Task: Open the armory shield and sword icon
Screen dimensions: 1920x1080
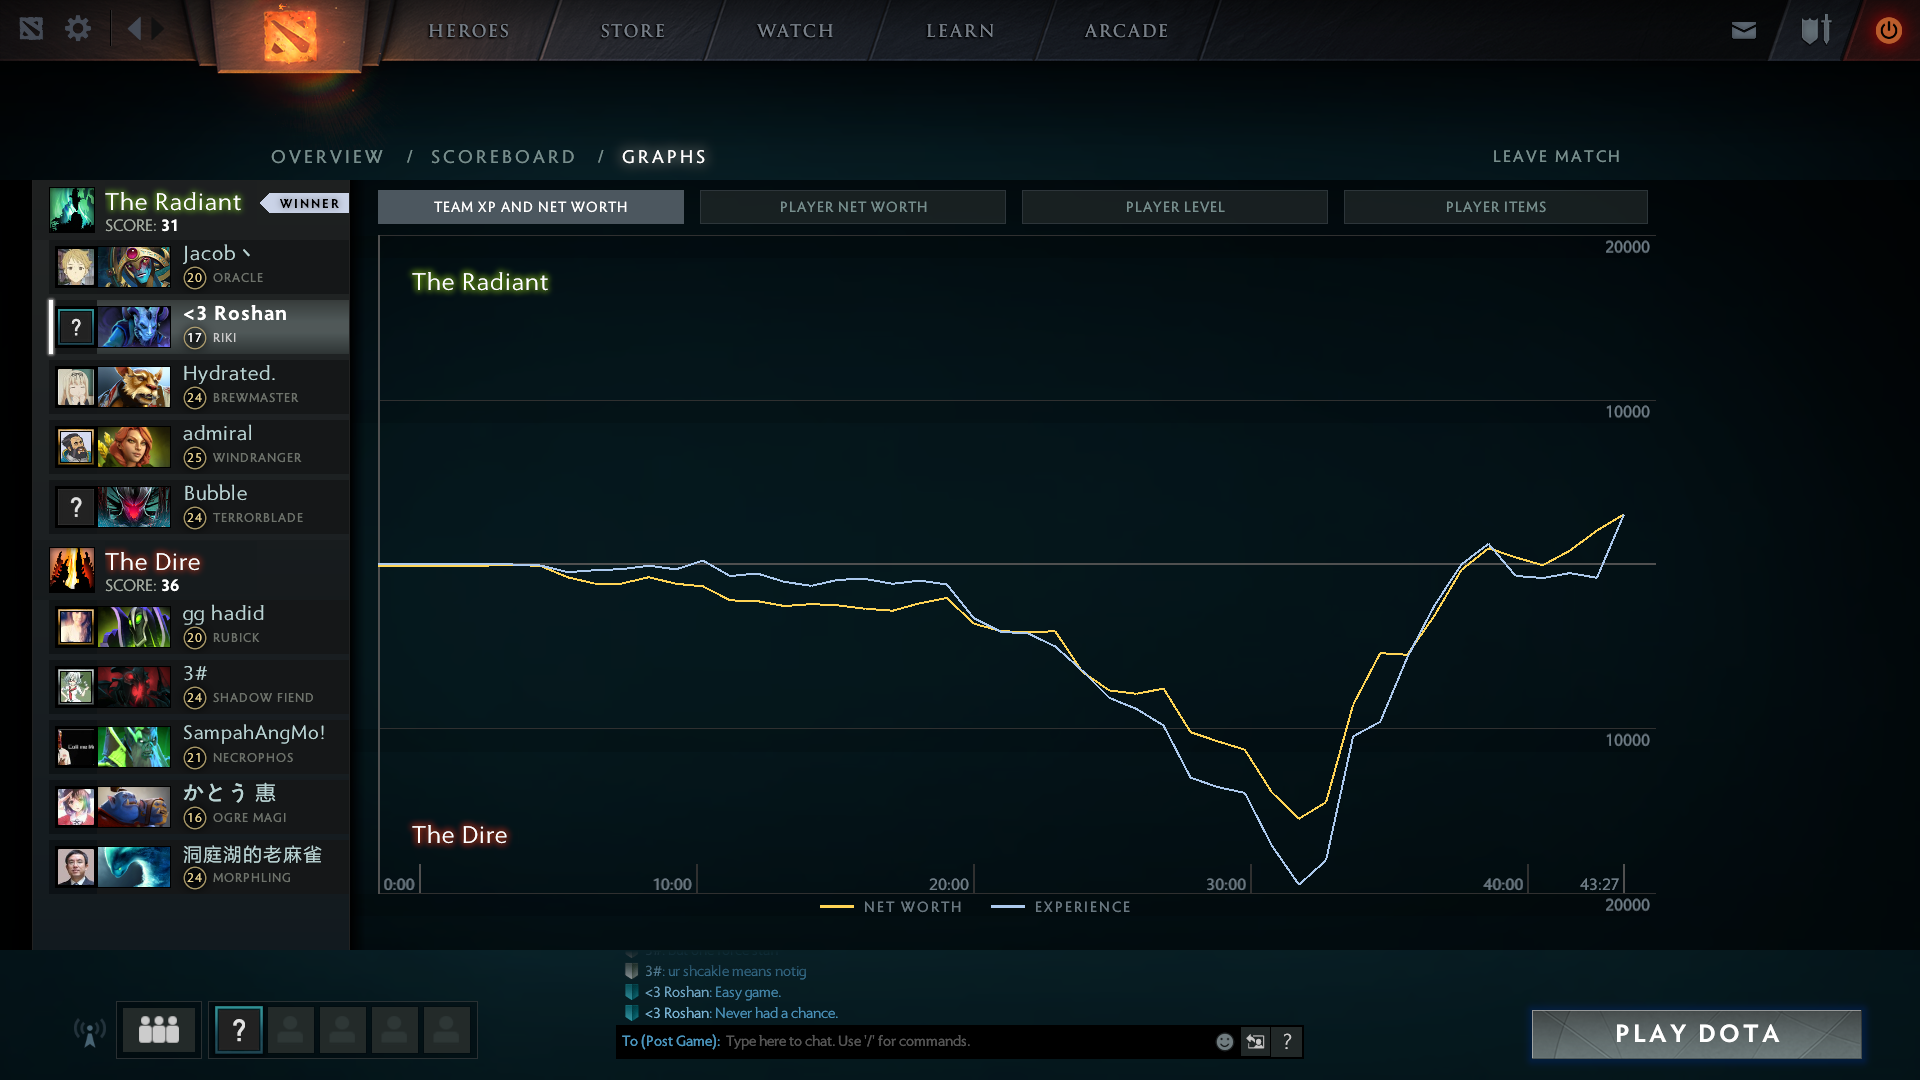Action: click(x=1816, y=30)
